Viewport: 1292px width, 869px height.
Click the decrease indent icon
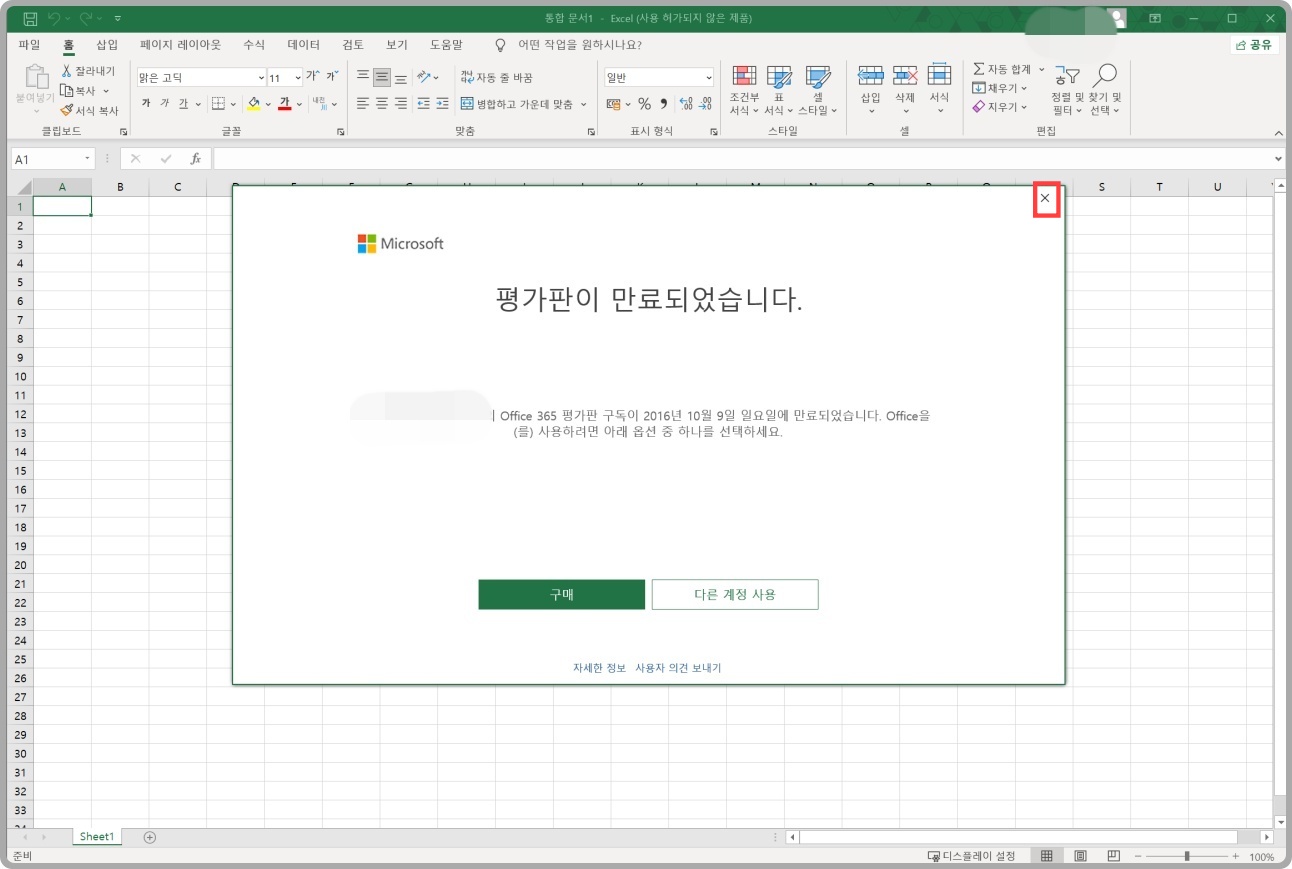coord(423,104)
